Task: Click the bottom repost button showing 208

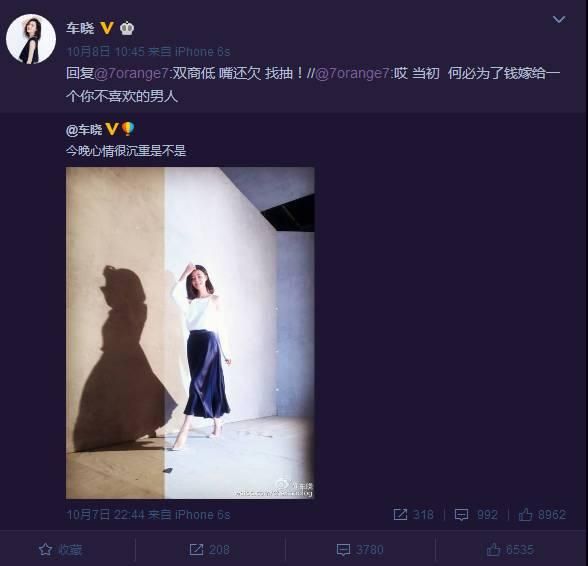Action: (209, 549)
